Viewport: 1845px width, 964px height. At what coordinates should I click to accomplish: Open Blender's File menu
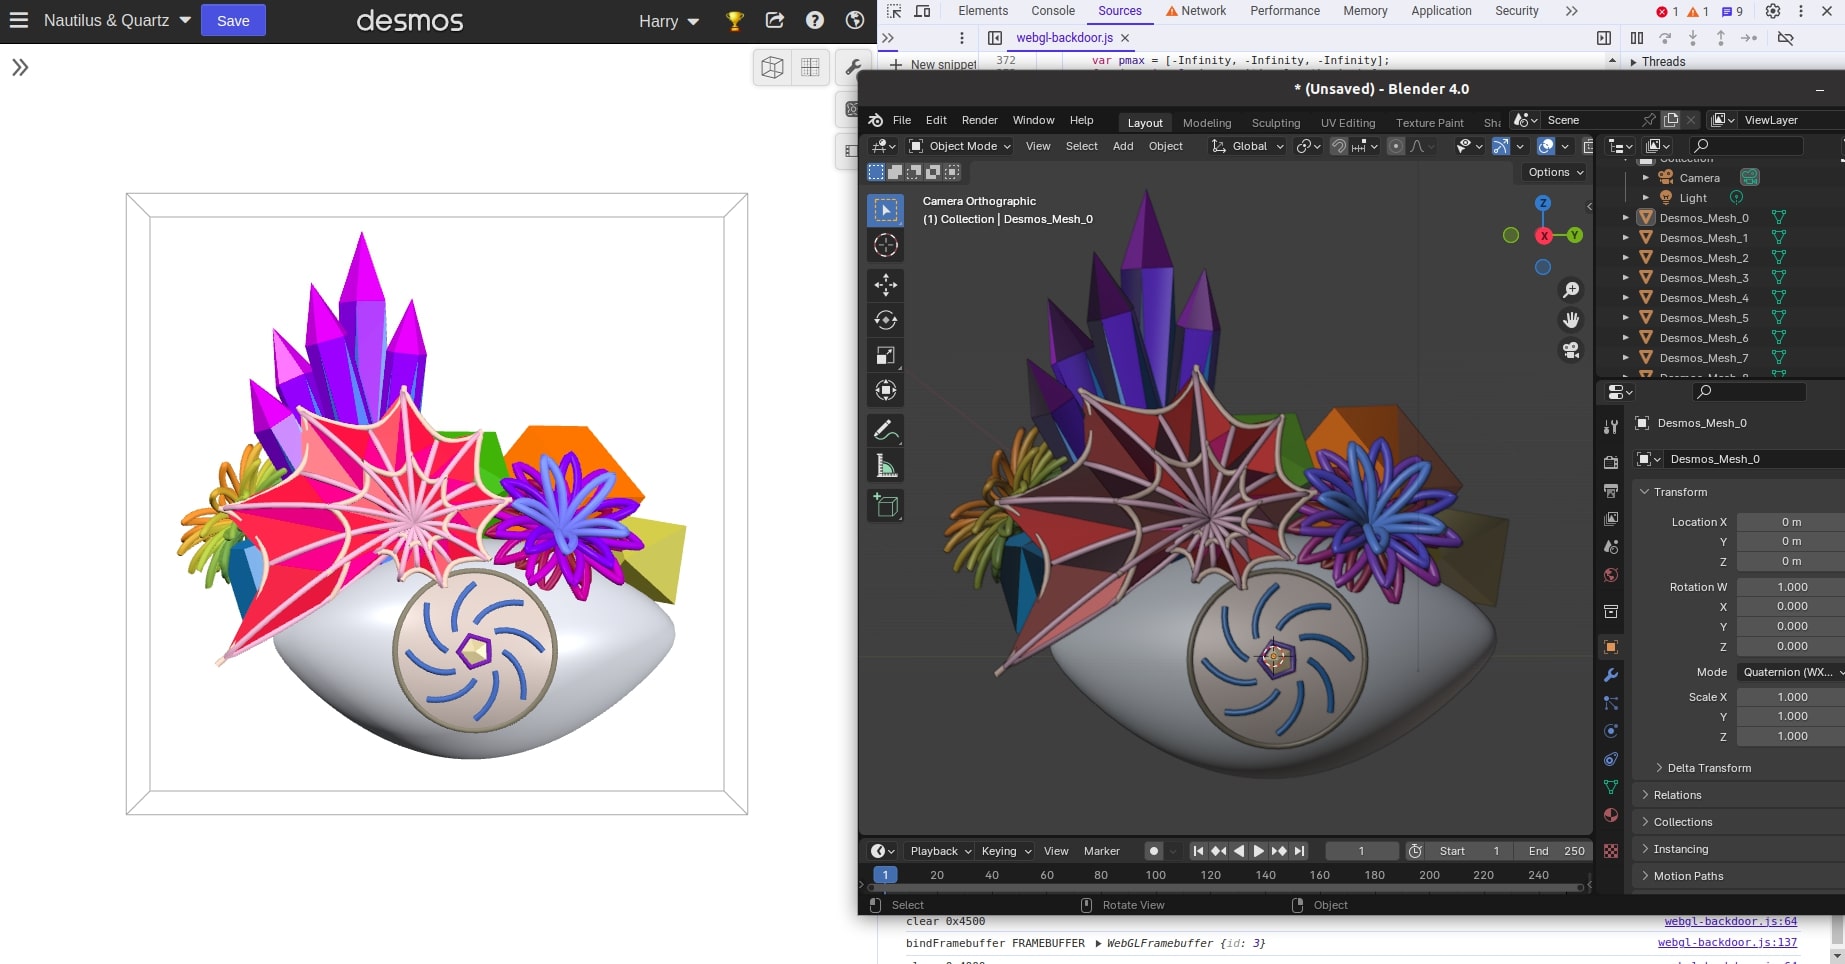pyautogui.click(x=902, y=120)
